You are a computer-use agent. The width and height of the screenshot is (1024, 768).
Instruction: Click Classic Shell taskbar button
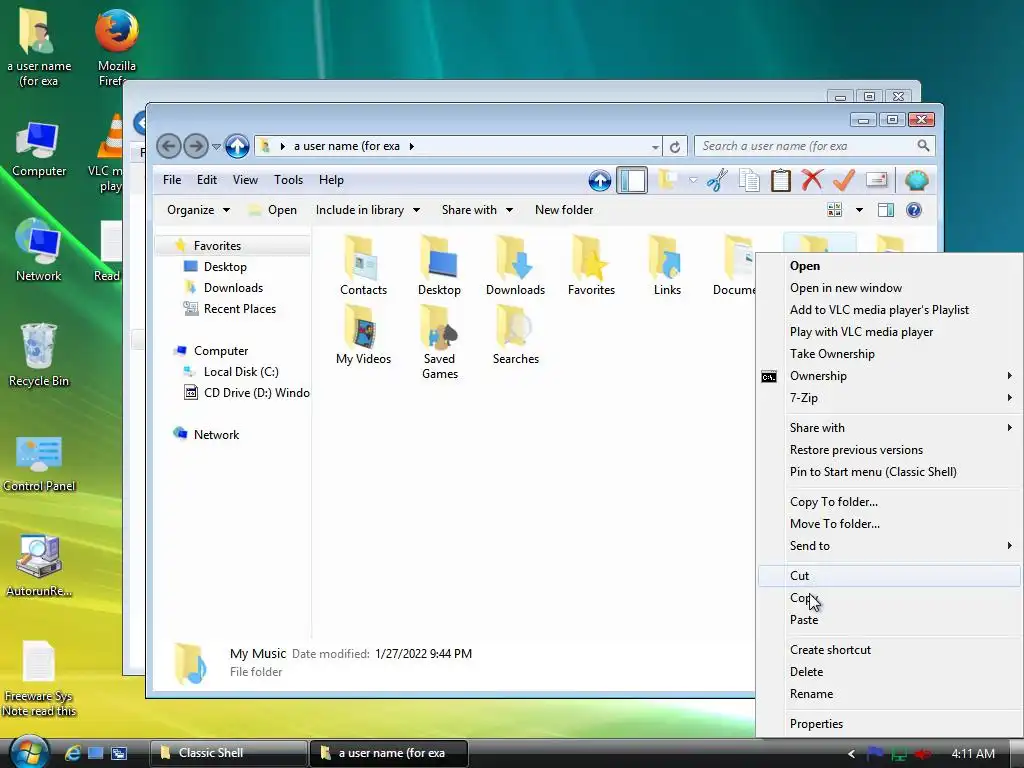(x=229, y=753)
